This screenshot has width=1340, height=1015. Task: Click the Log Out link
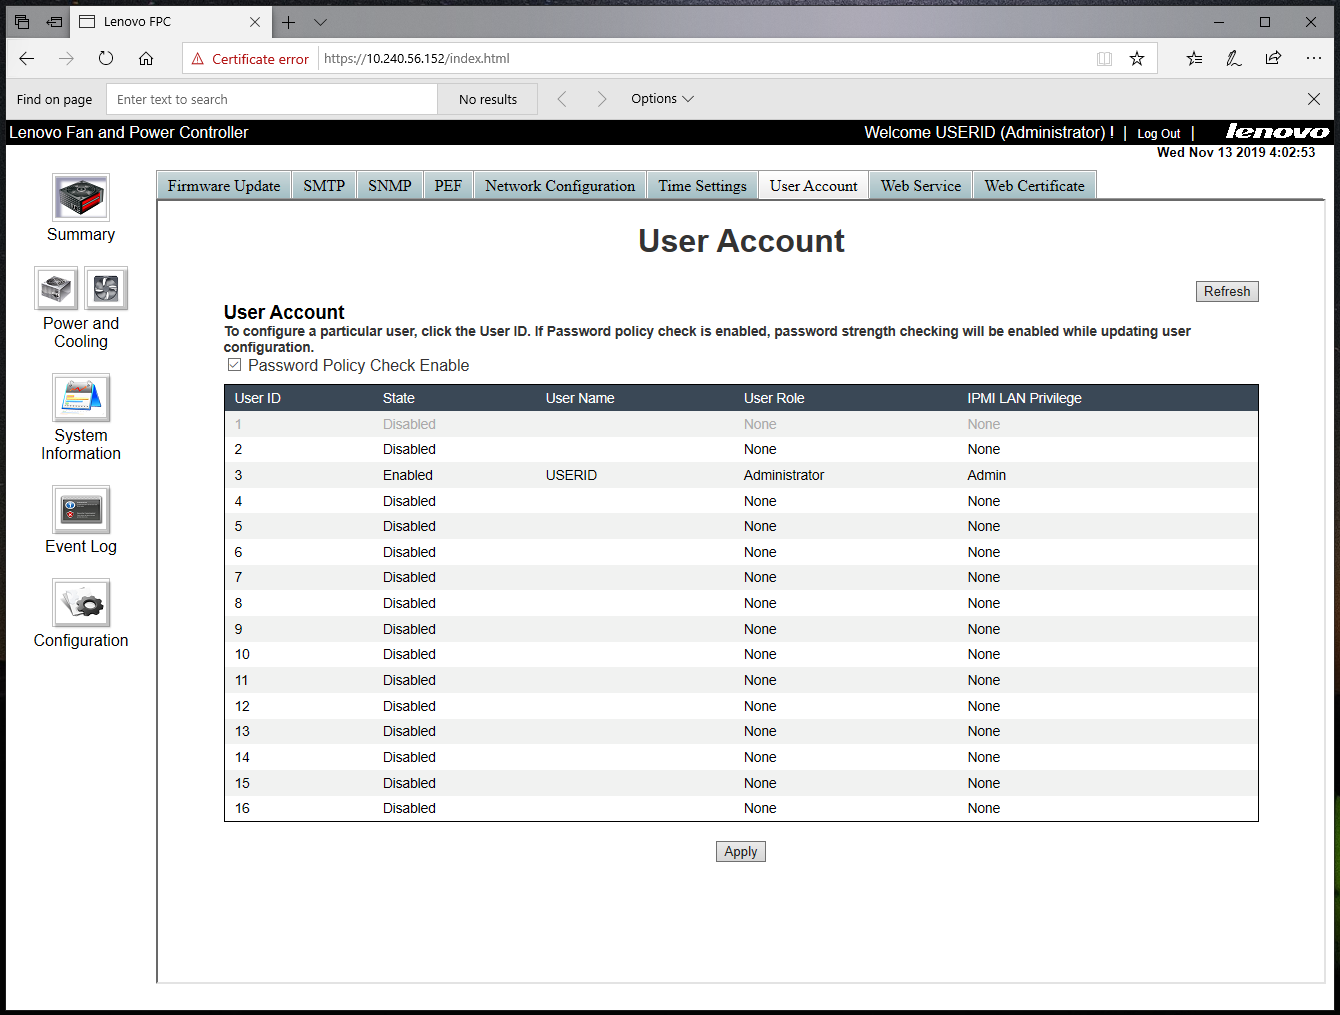(x=1158, y=134)
